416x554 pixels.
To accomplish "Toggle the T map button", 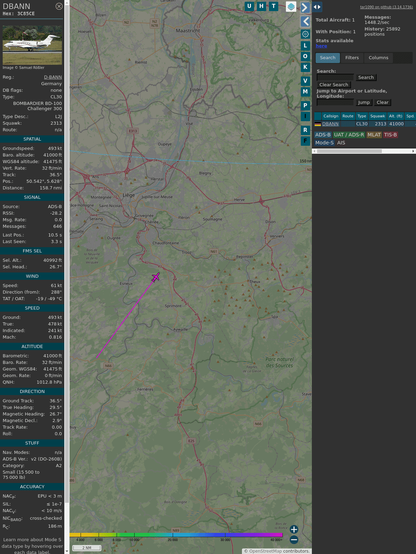I will [273, 6].
